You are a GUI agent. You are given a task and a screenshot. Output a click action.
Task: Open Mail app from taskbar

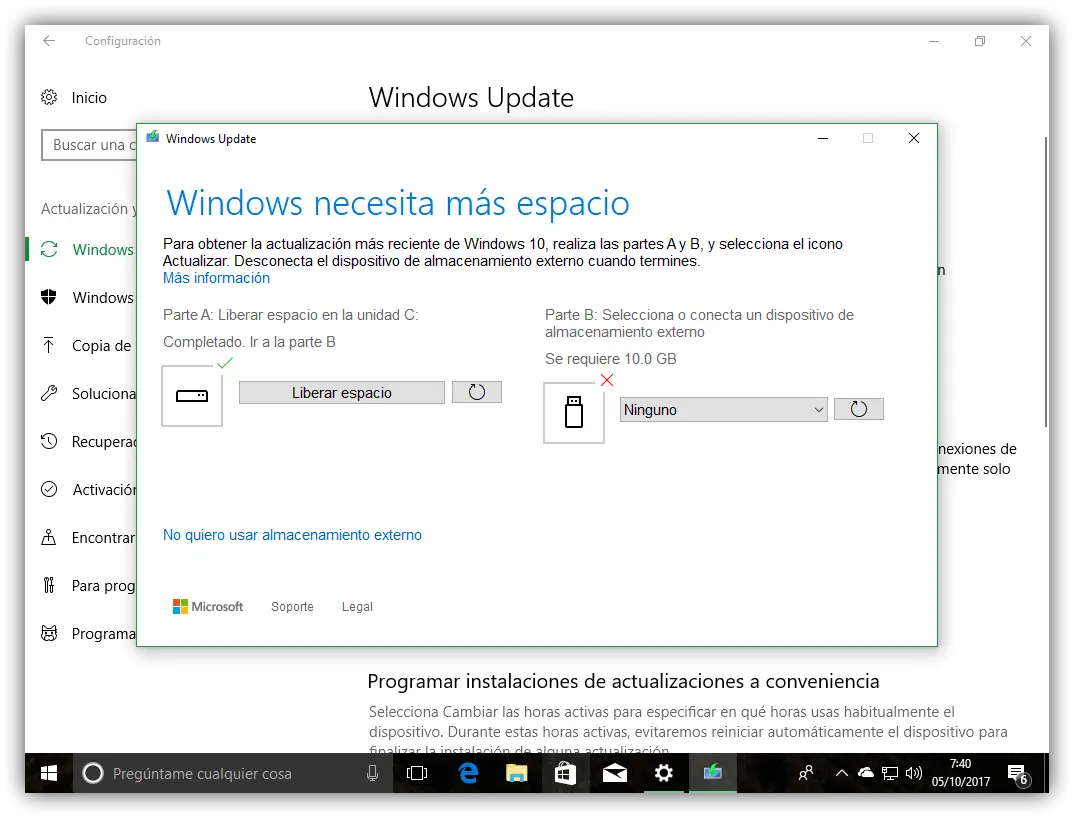click(x=614, y=773)
